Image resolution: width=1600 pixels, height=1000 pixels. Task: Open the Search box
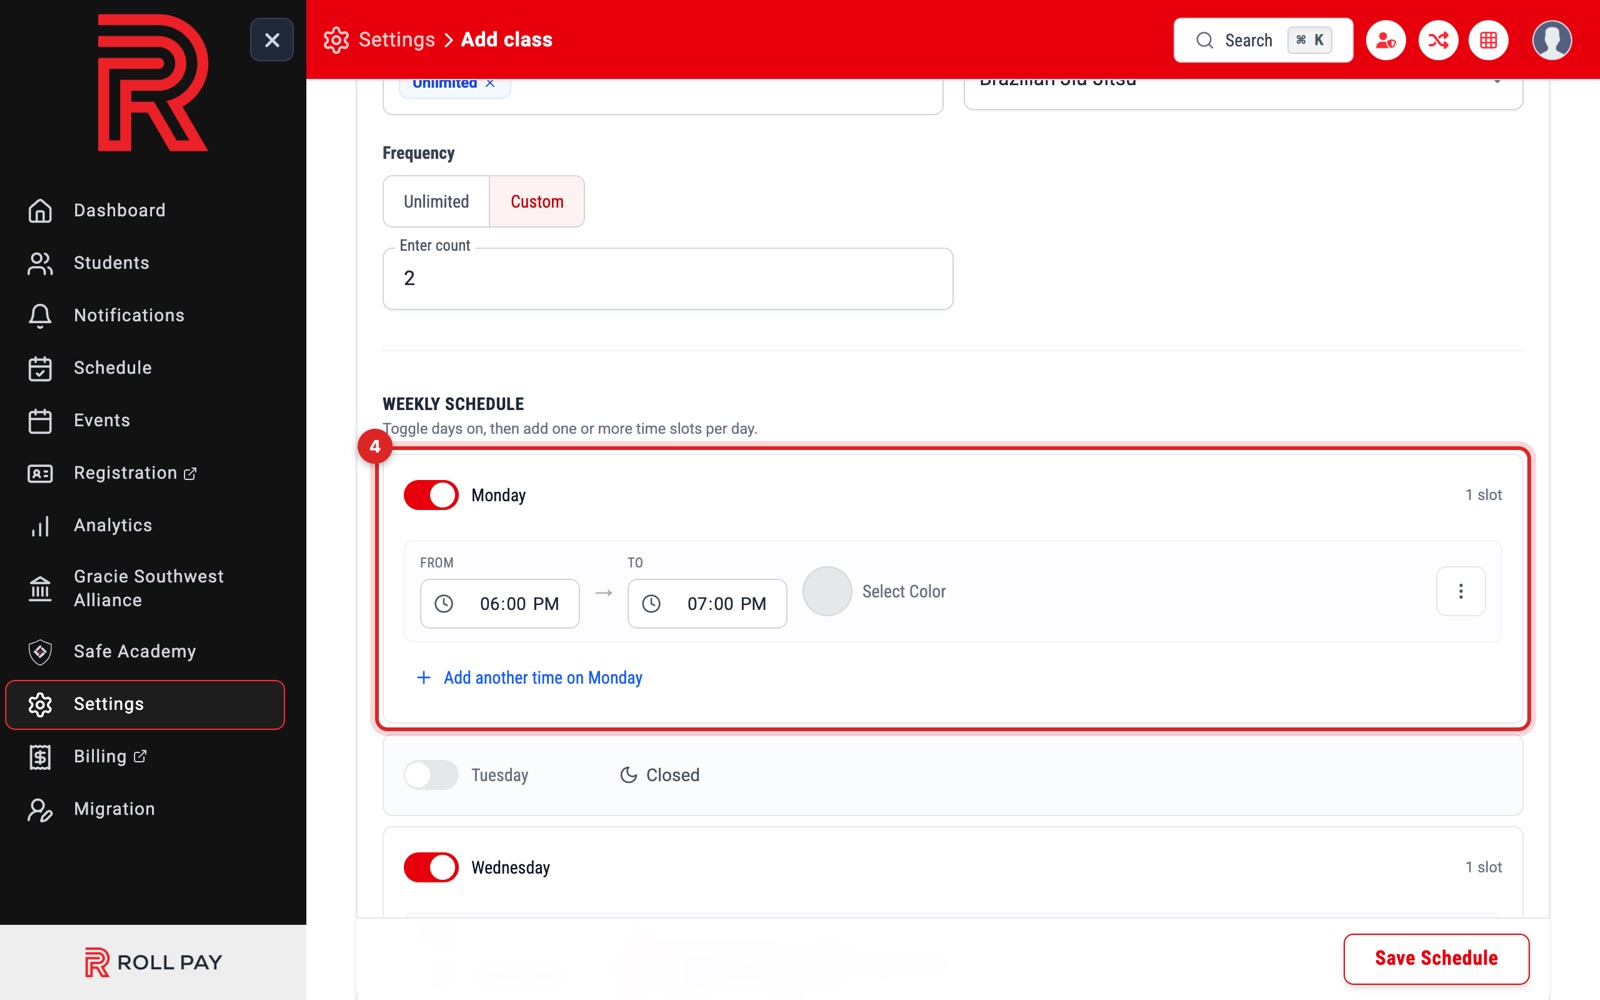1263,40
